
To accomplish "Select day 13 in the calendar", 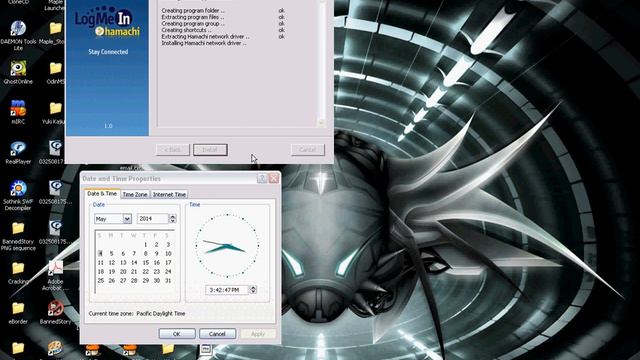I will (x=123, y=262).
